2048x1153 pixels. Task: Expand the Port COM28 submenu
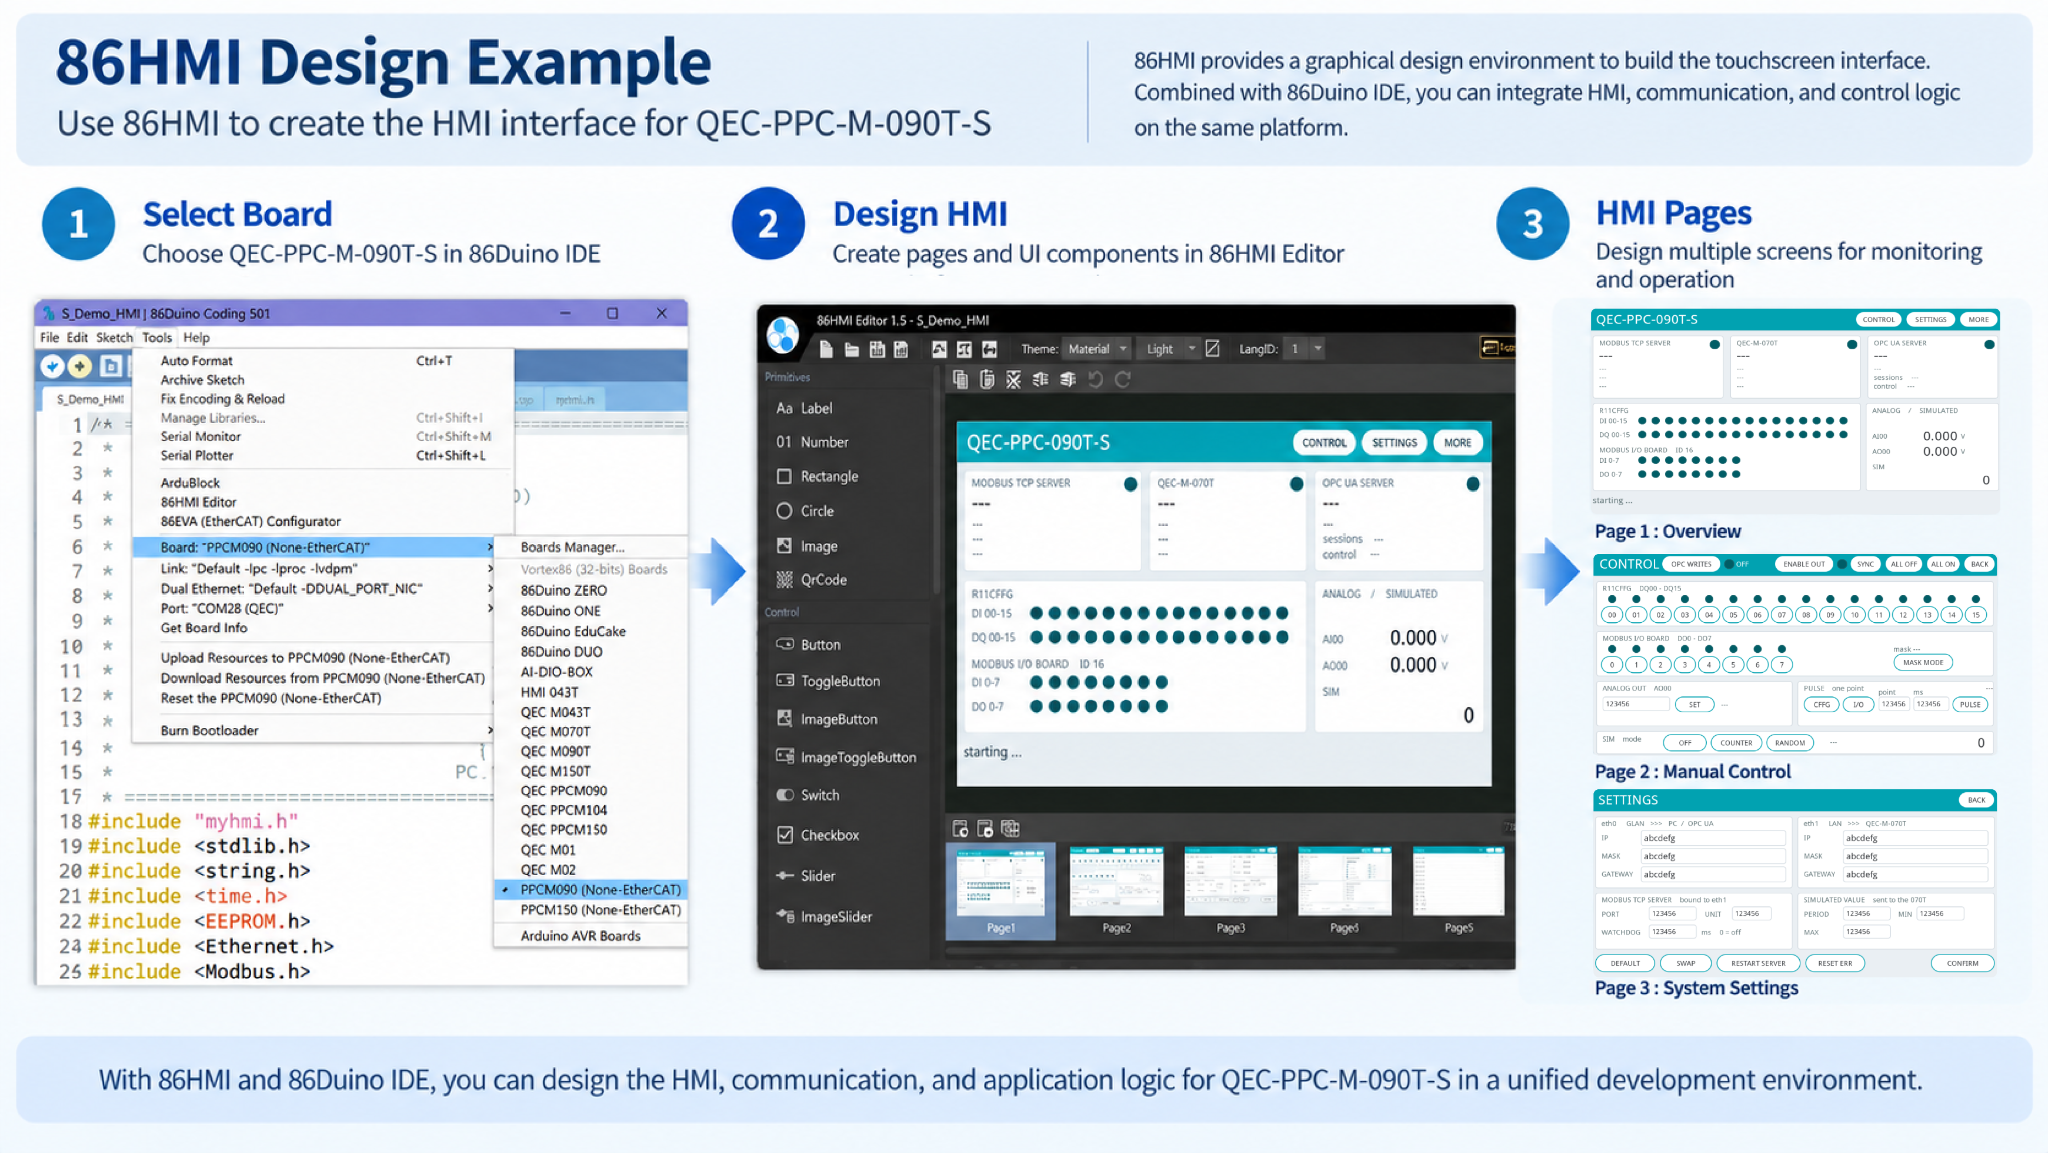(x=314, y=608)
